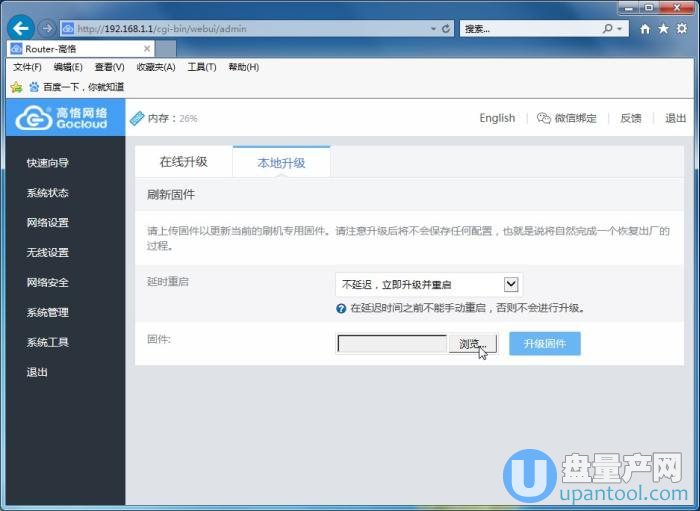Expand the delayed restart dropdown

pos(511,285)
